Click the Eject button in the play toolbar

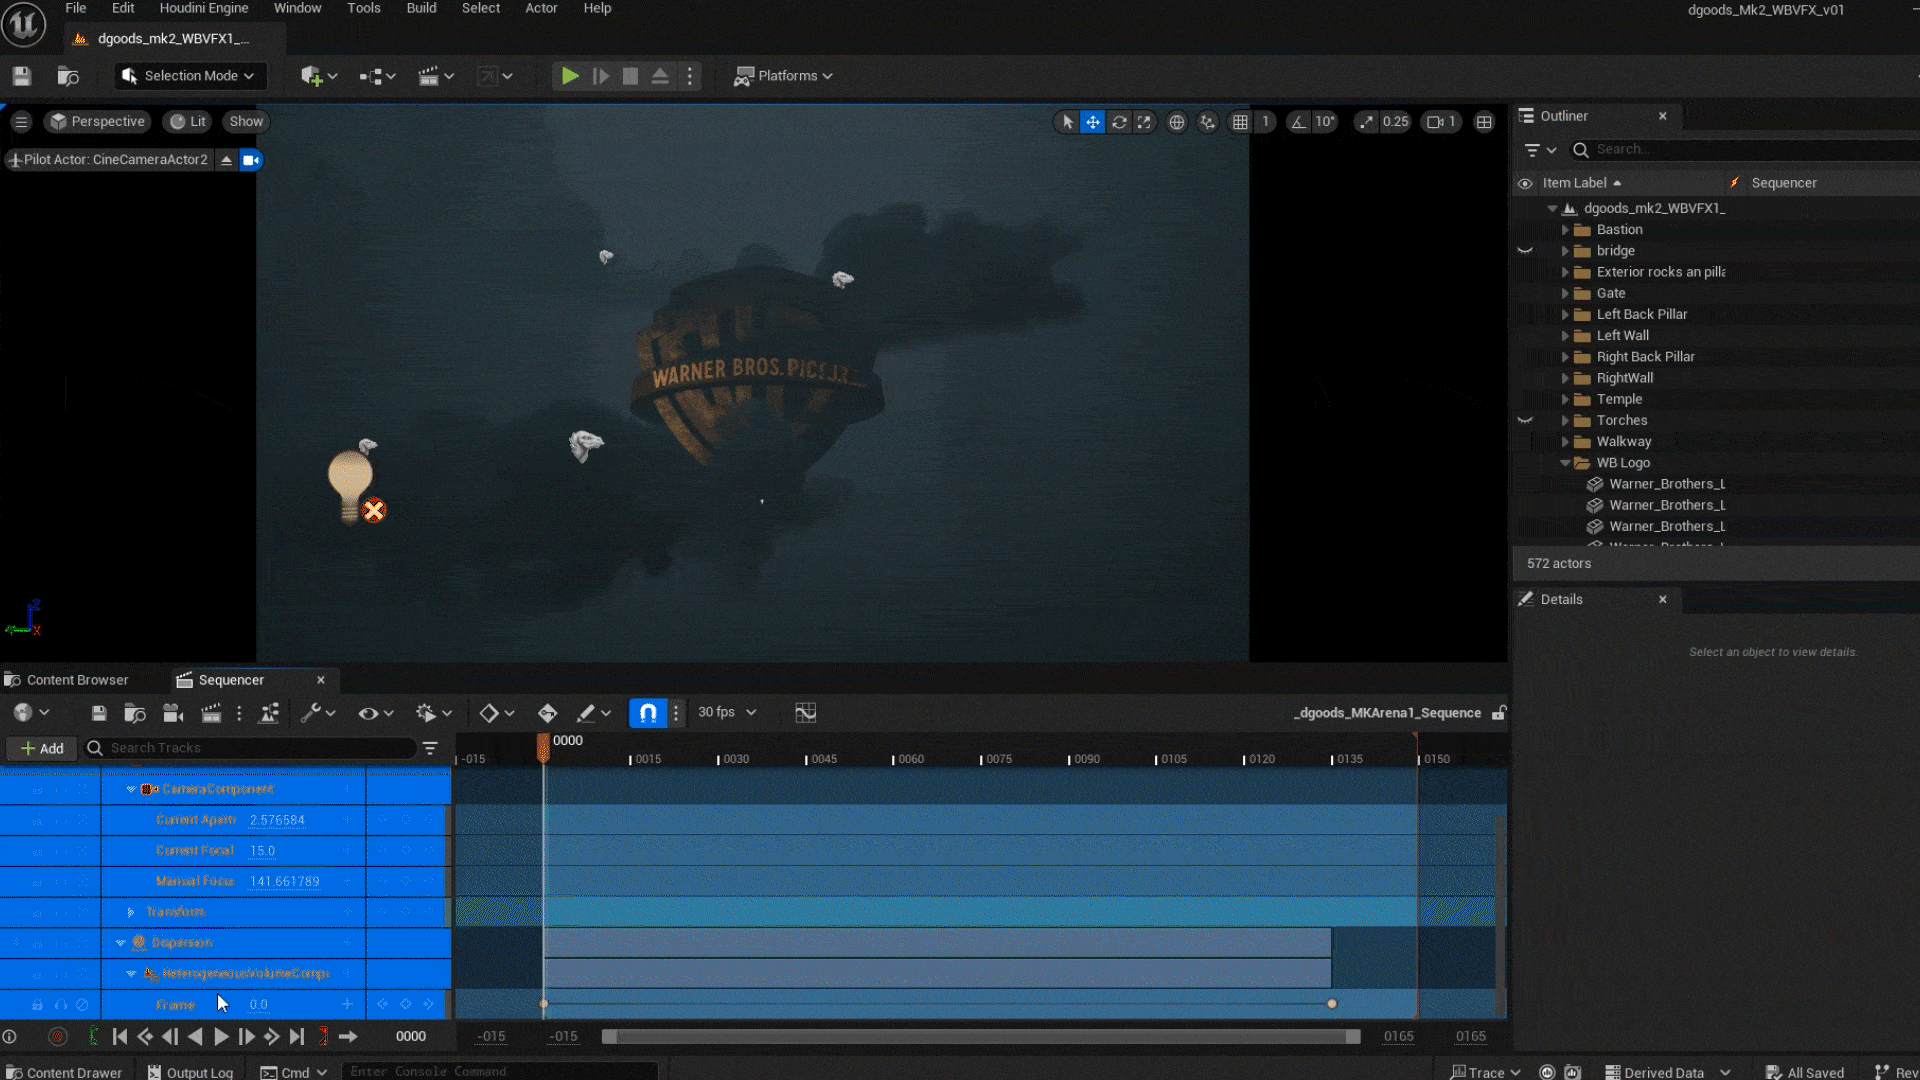click(660, 76)
